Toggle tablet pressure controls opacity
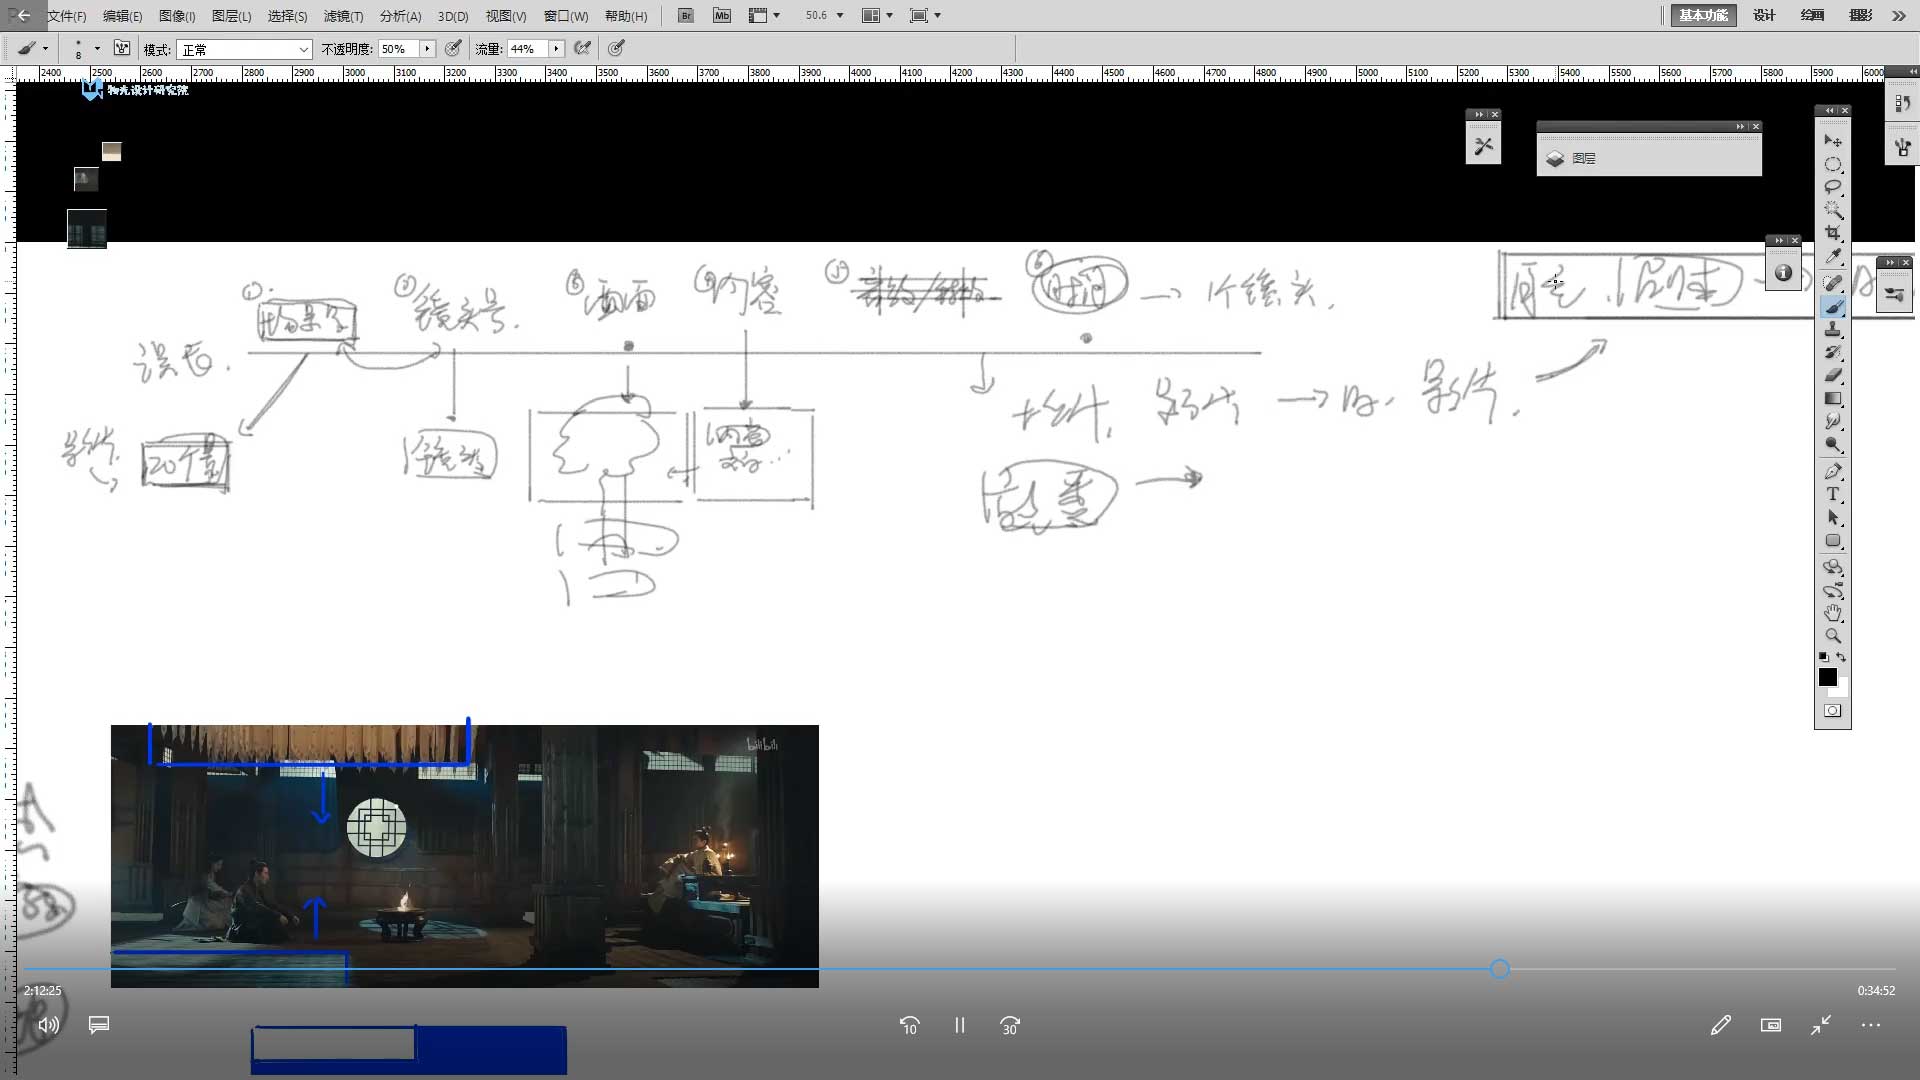Screen dimensions: 1920x1080 click(x=453, y=48)
